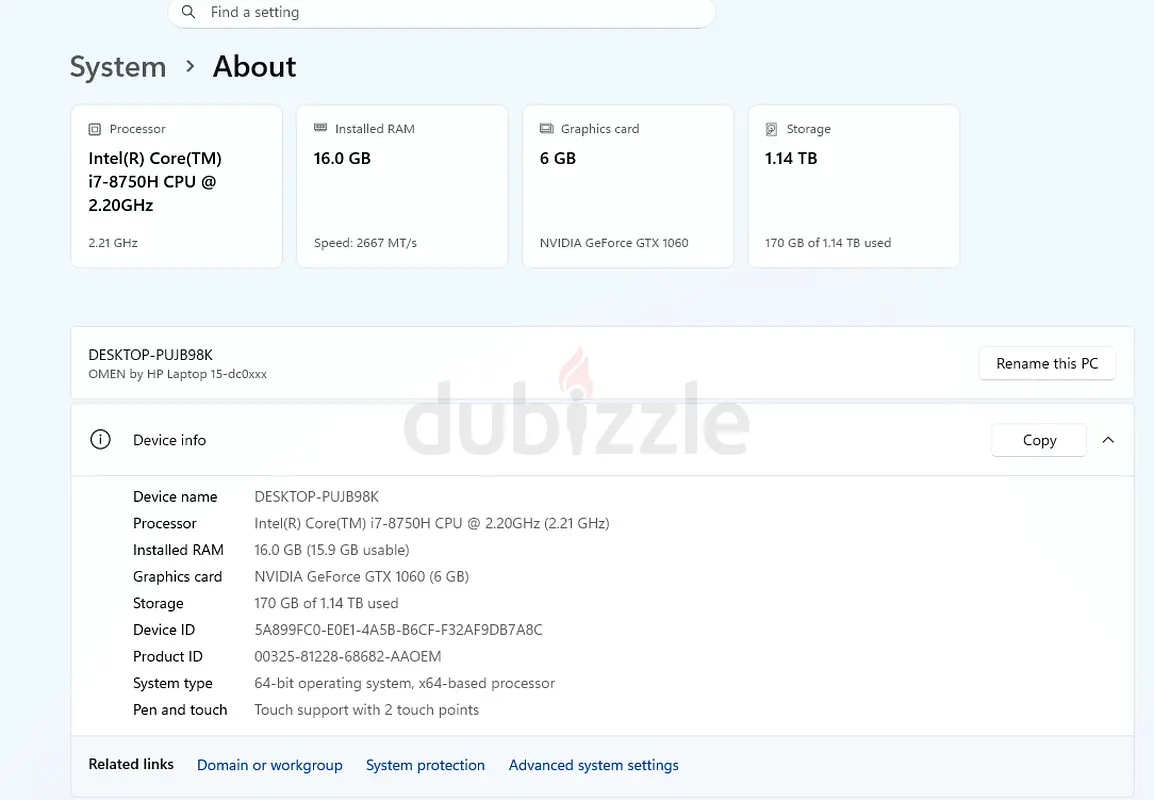
Task: Click the Device info circle icon
Action: click(x=100, y=439)
